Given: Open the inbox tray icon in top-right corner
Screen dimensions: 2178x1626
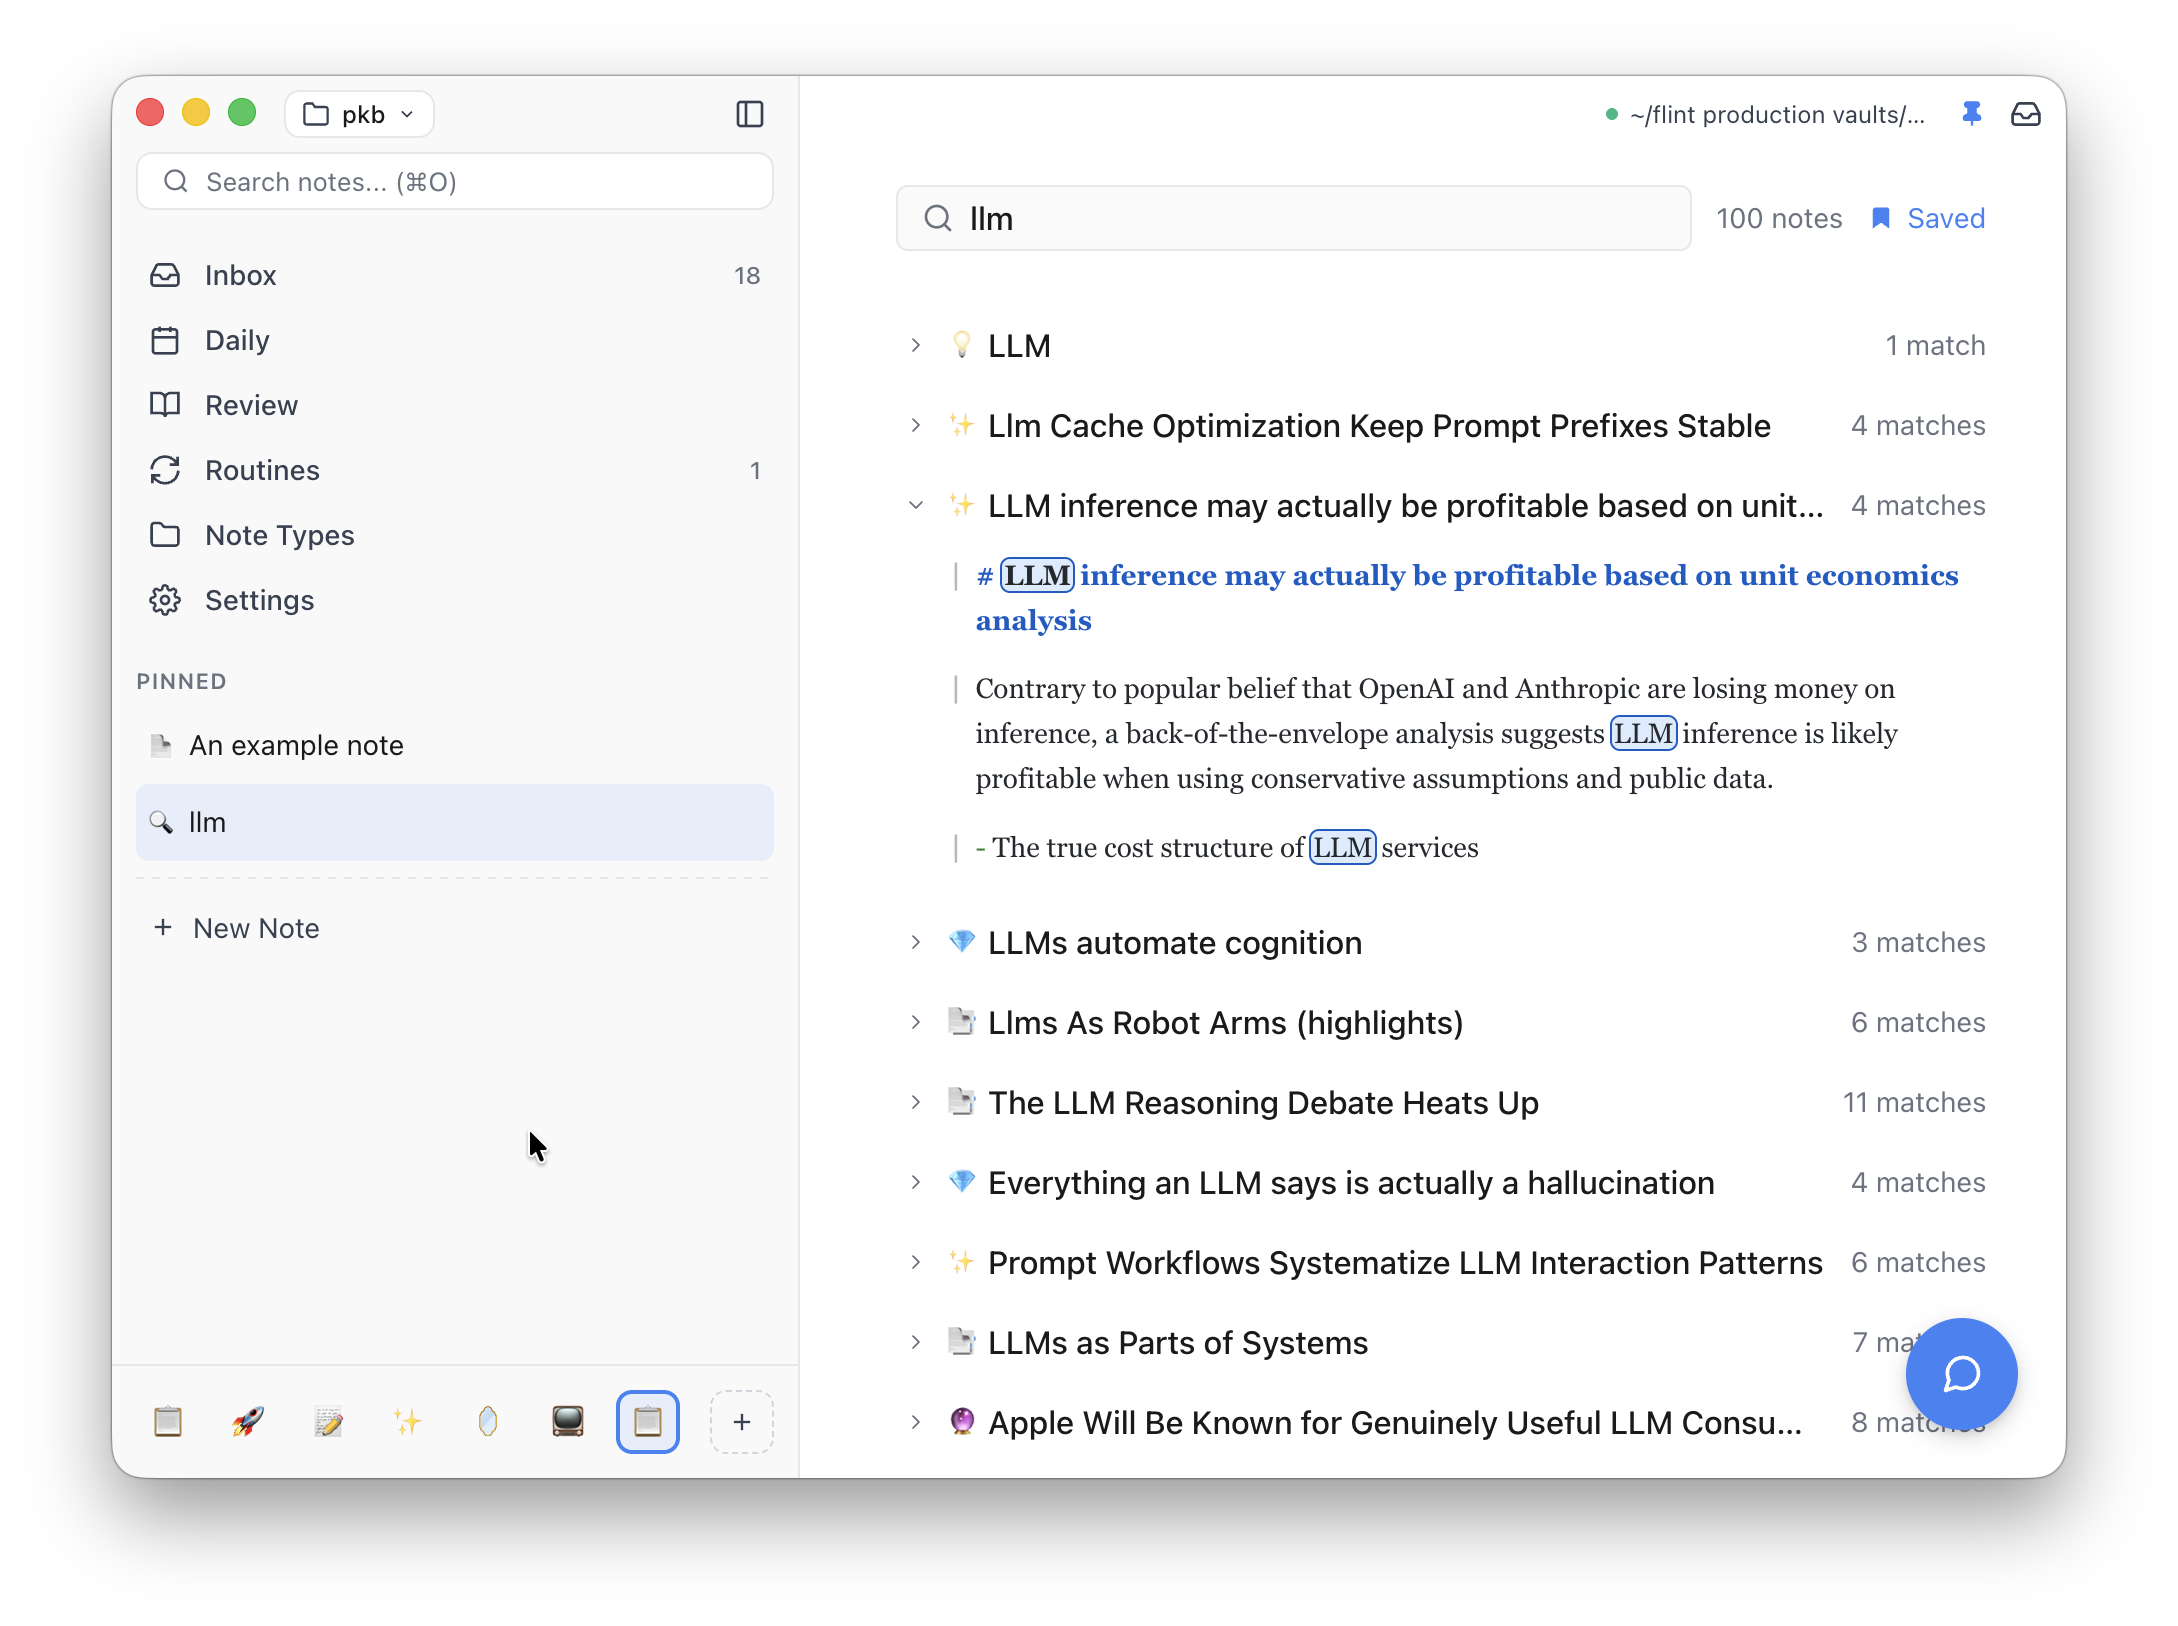Looking at the screenshot, I should point(2026,114).
